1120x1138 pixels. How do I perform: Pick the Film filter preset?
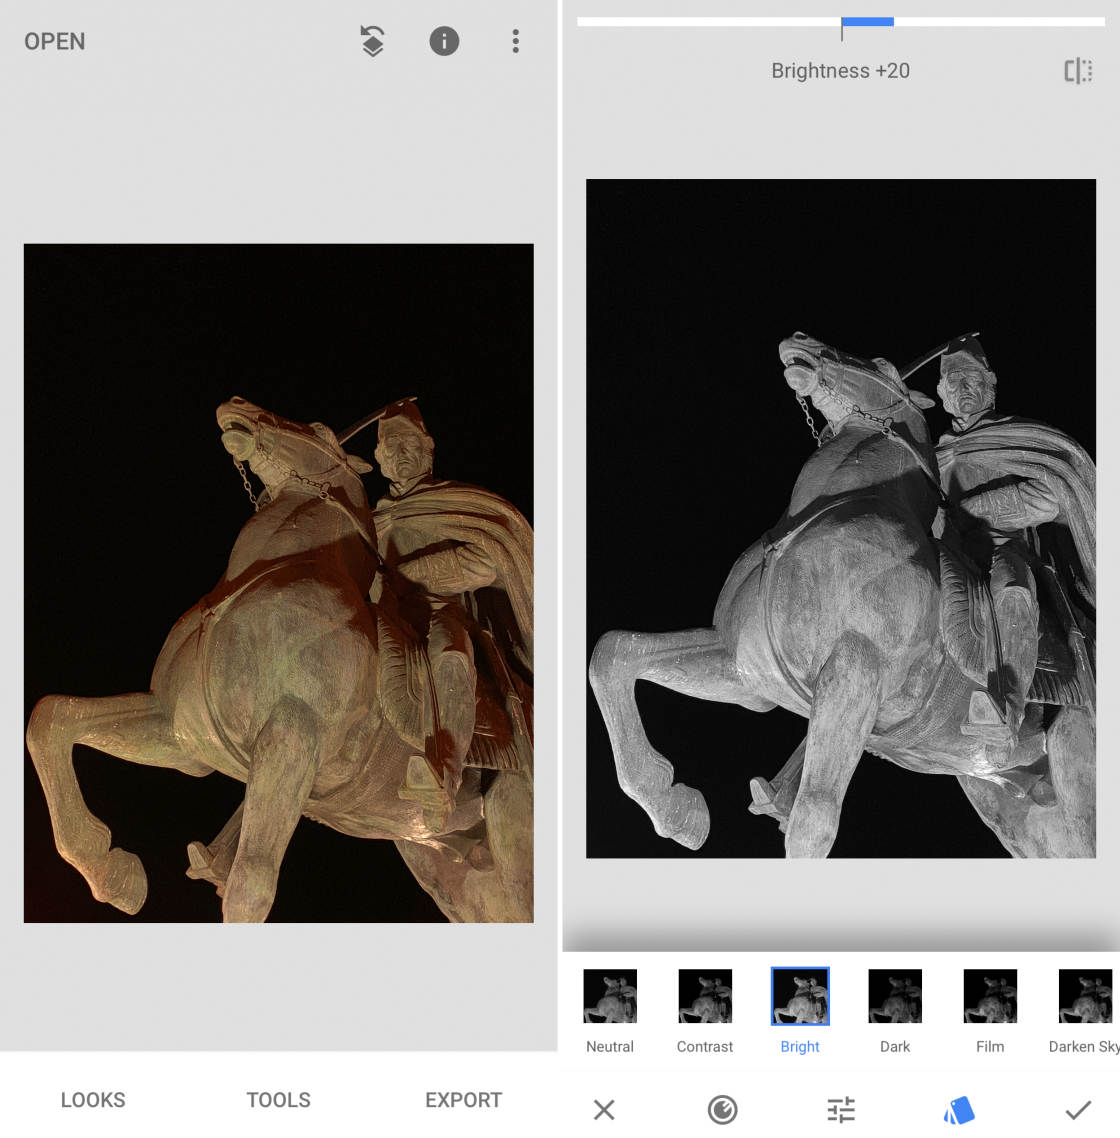(990, 996)
